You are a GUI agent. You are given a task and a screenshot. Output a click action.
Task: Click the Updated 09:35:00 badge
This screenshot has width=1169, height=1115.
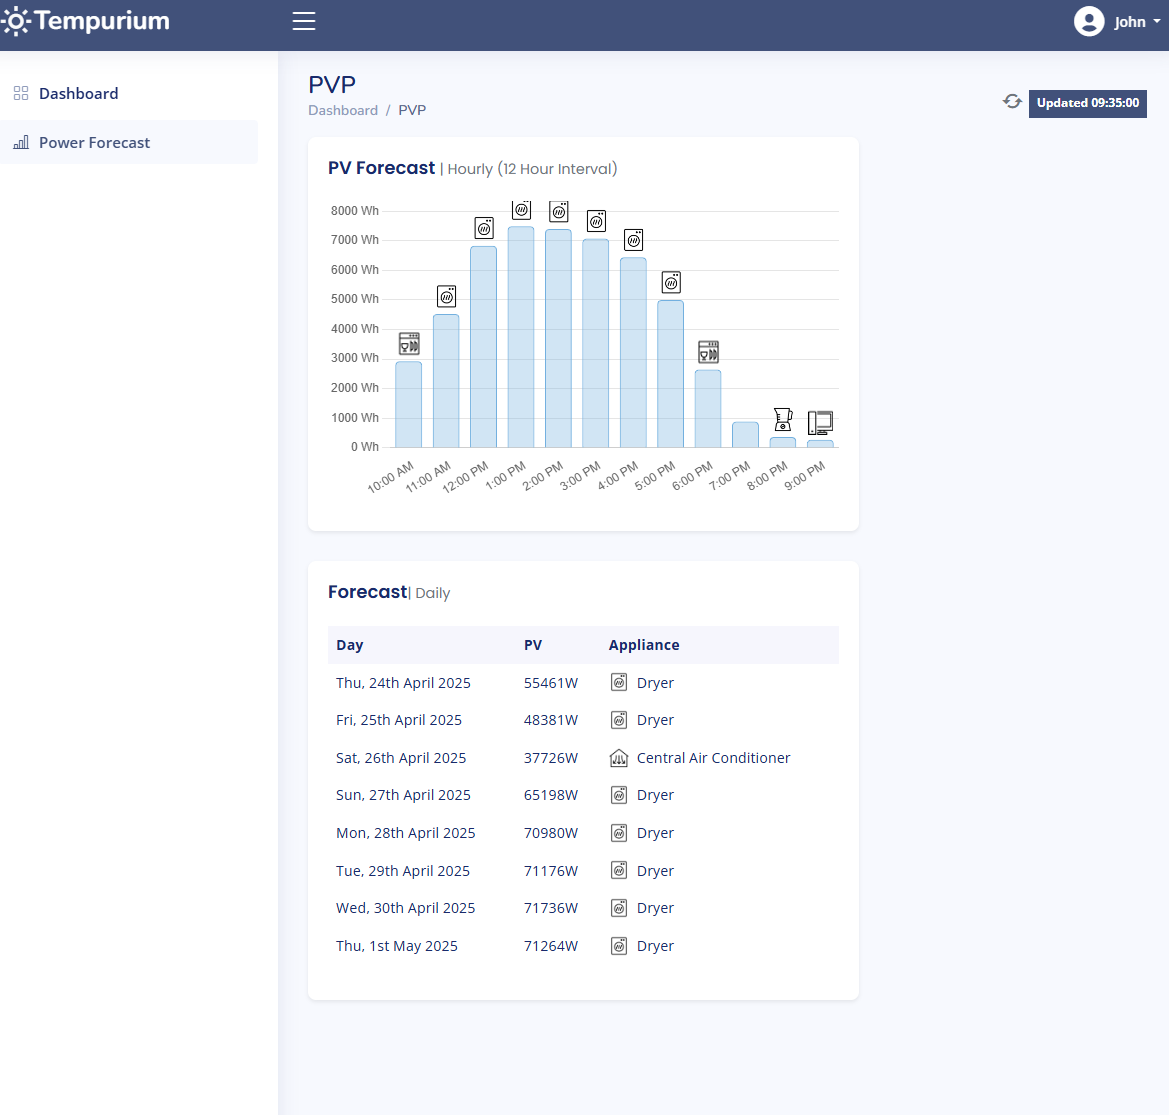1087,103
